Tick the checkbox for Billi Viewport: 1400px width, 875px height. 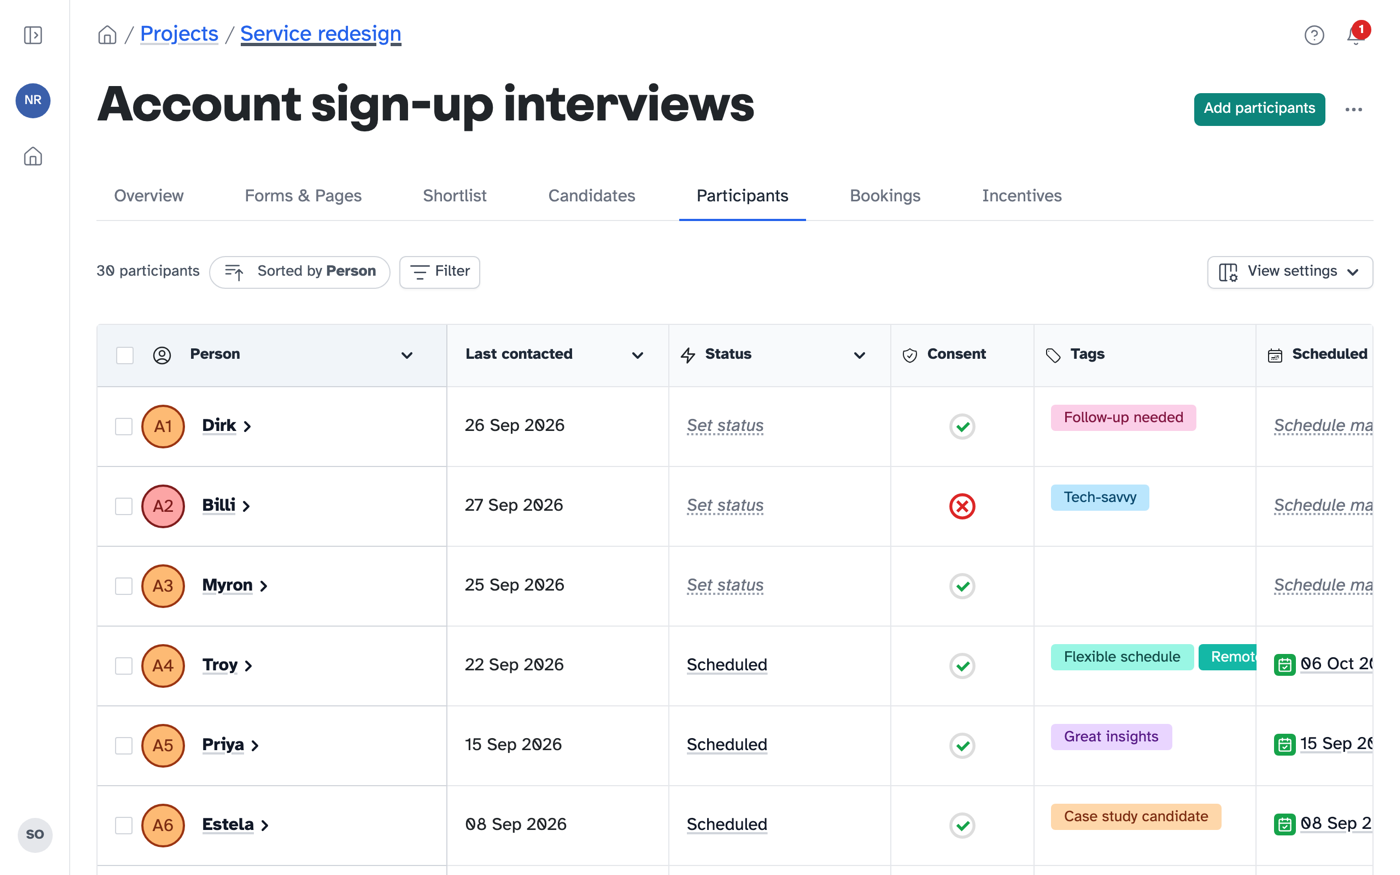coord(124,506)
